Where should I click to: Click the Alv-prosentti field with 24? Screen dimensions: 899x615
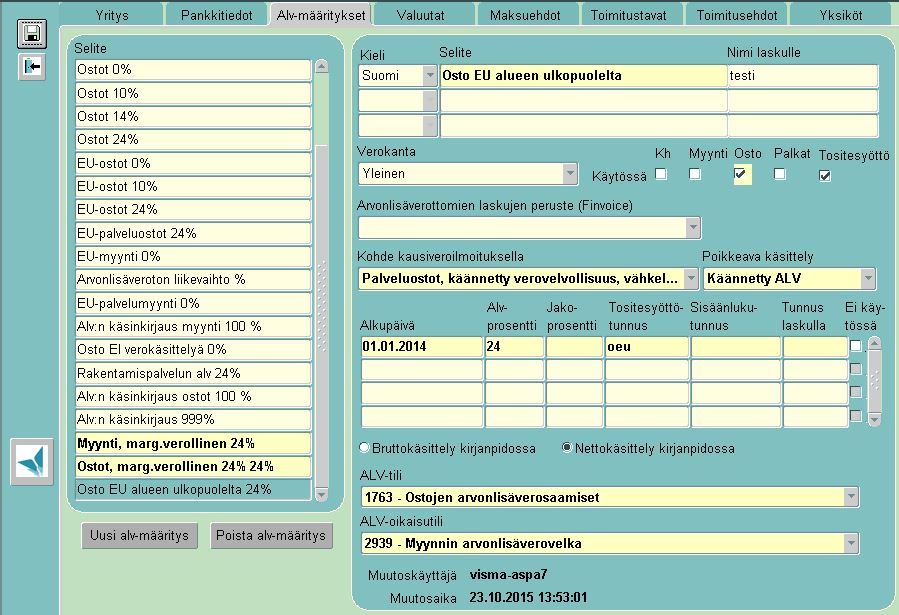(514, 347)
